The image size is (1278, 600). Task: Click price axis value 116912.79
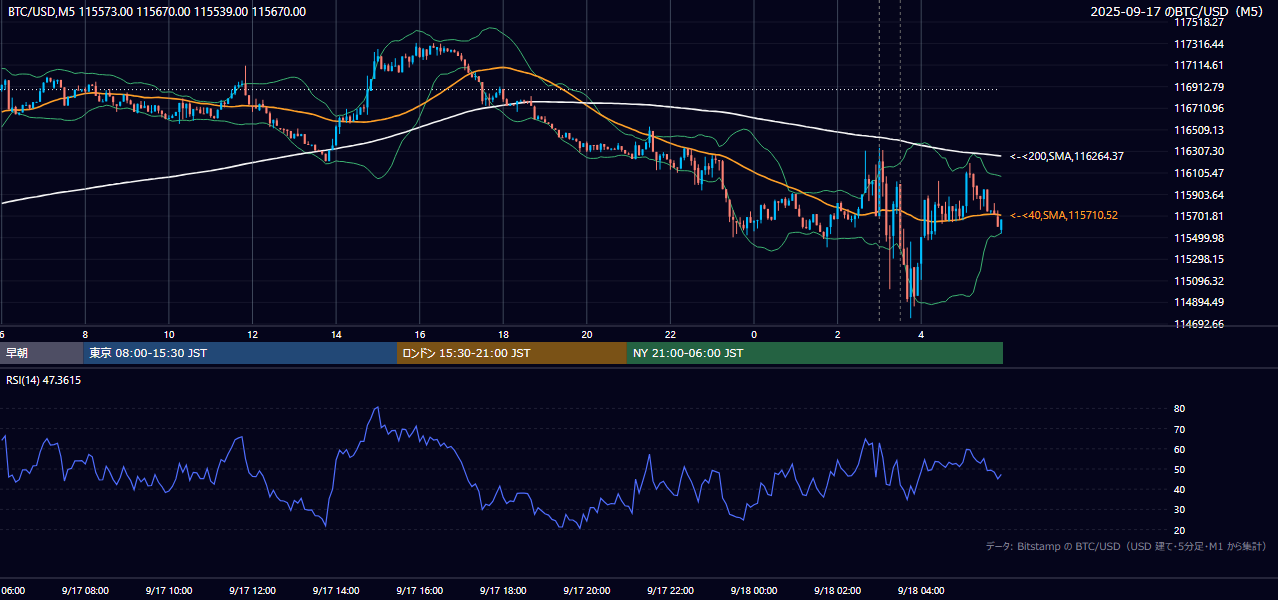1198,87
